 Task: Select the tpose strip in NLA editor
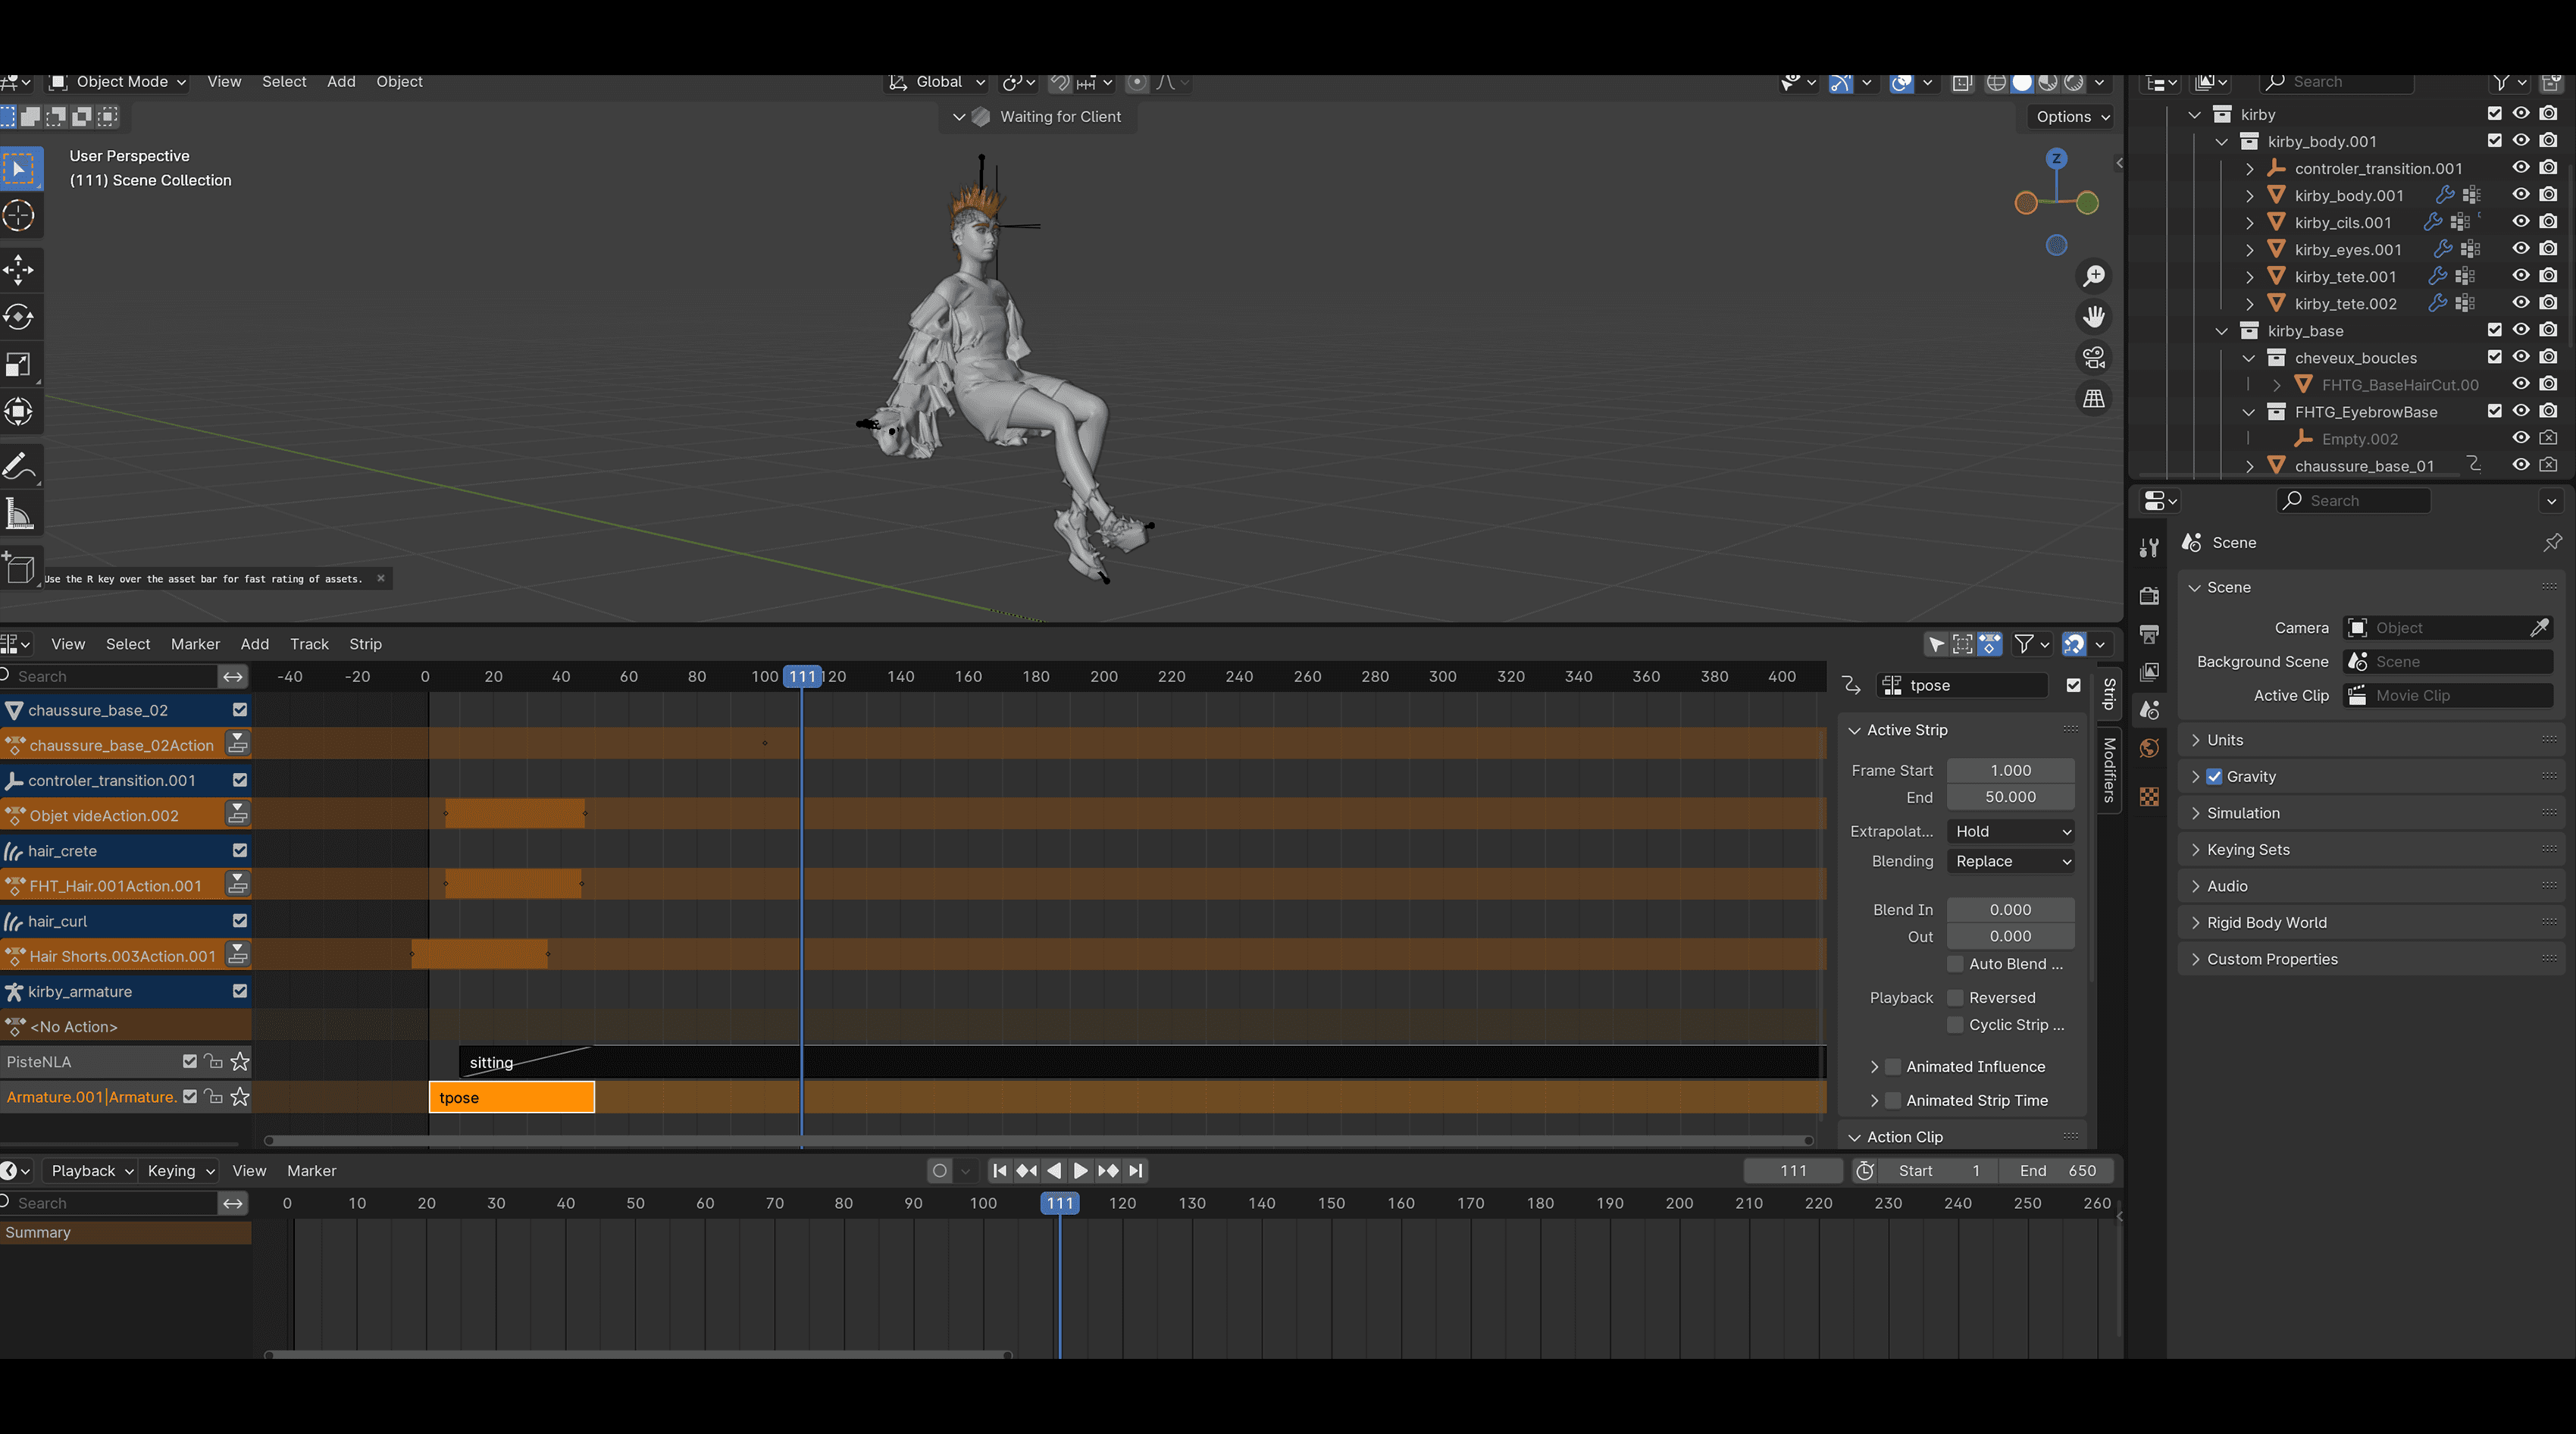511,1097
